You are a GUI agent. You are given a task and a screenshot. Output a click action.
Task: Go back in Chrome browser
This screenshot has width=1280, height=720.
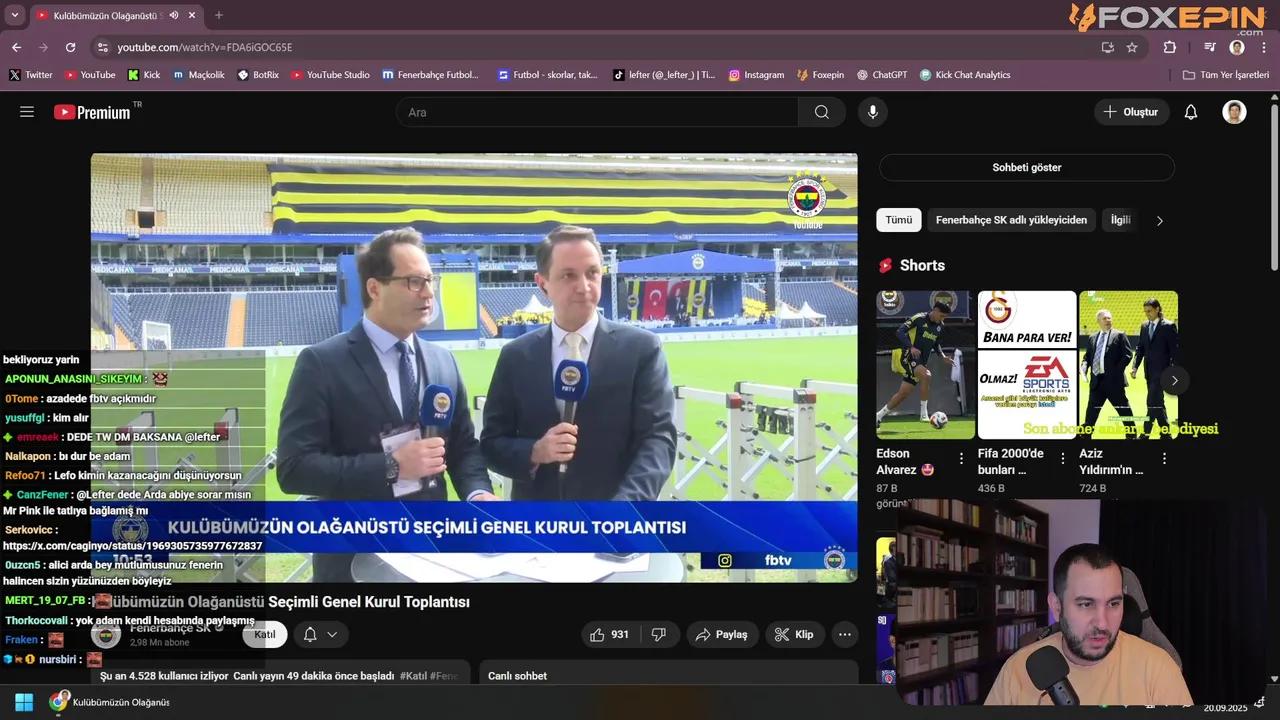coord(16,47)
